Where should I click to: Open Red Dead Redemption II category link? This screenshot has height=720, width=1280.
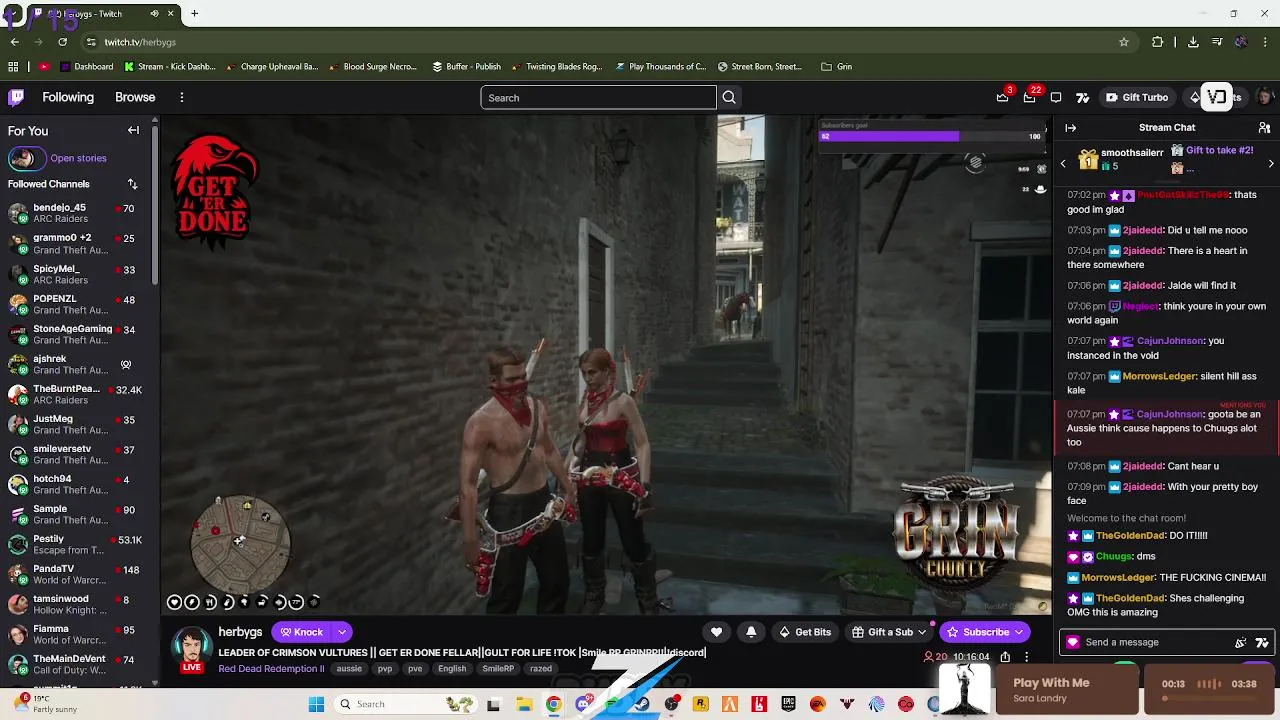click(x=271, y=668)
